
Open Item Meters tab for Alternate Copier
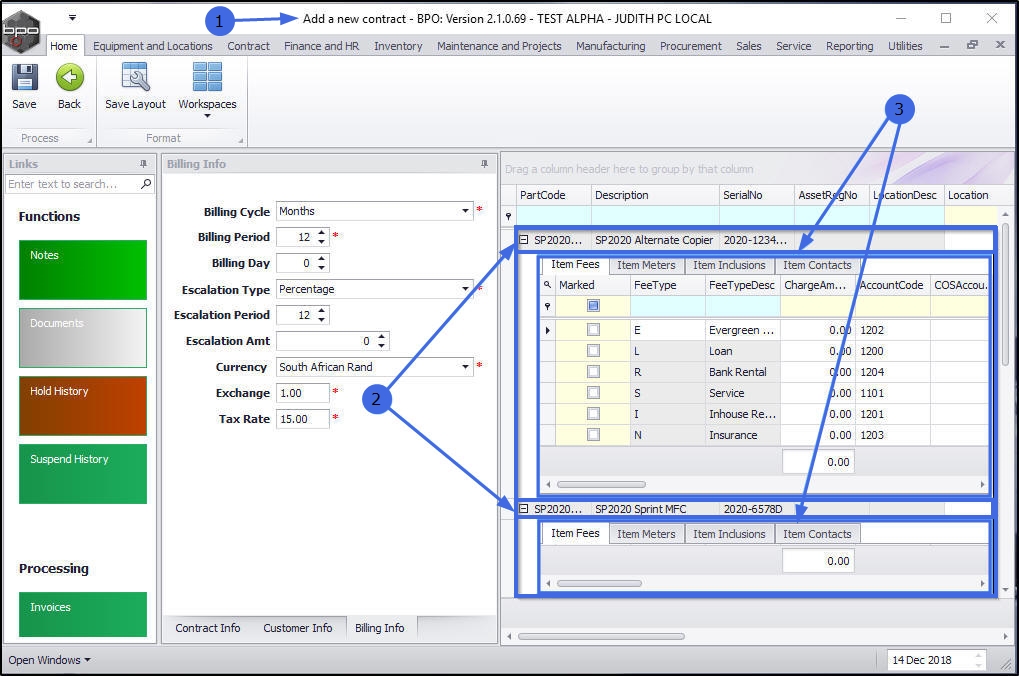pyautogui.click(x=646, y=265)
